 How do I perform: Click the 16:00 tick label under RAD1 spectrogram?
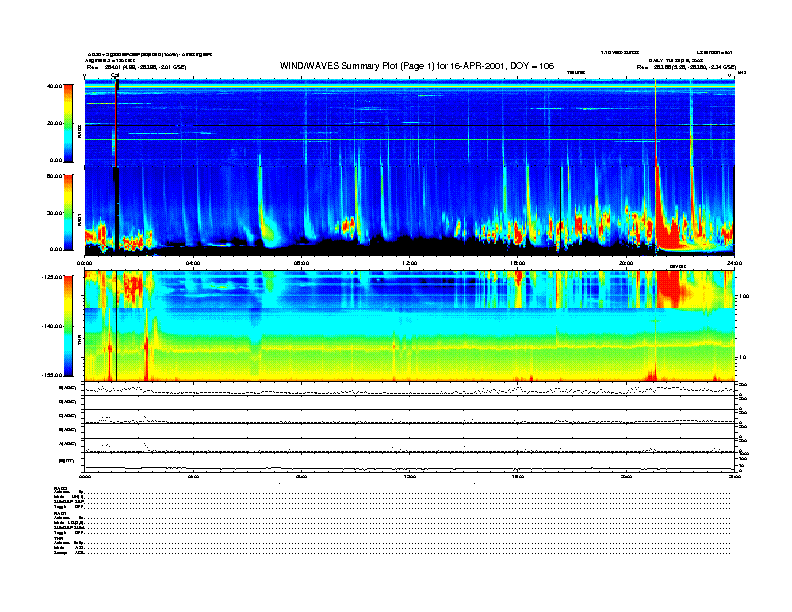(518, 263)
